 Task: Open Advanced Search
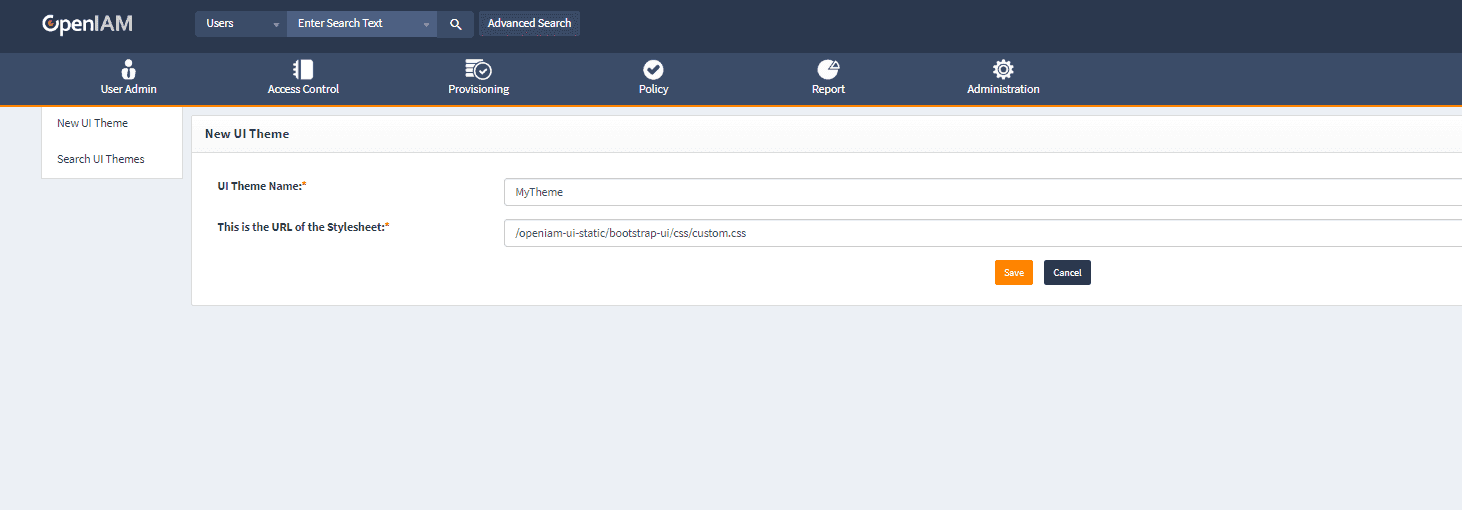coord(529,24)
